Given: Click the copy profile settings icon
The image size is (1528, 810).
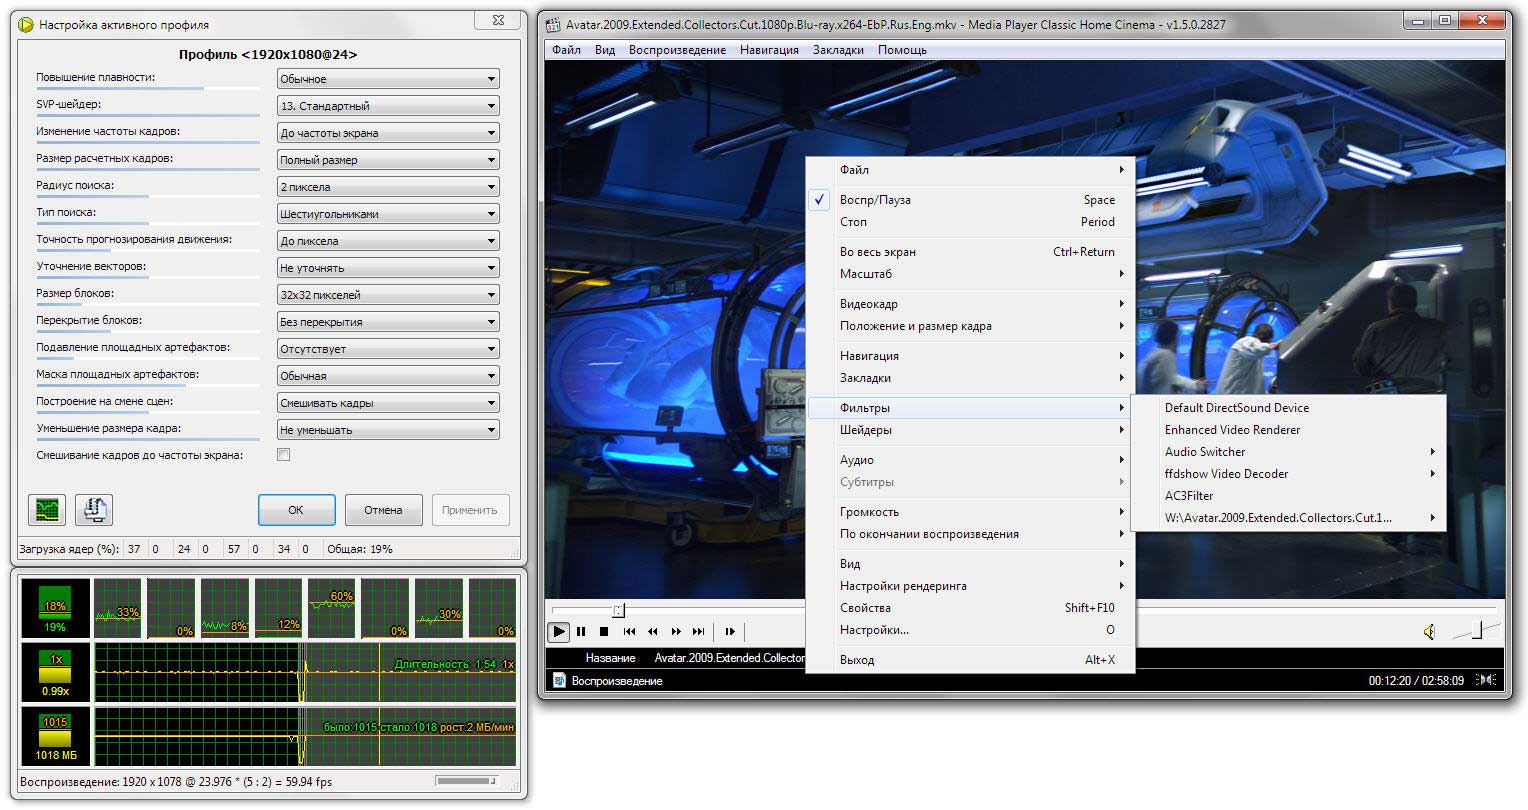Looking at the screenshot, I should click(x=94, y=510).
